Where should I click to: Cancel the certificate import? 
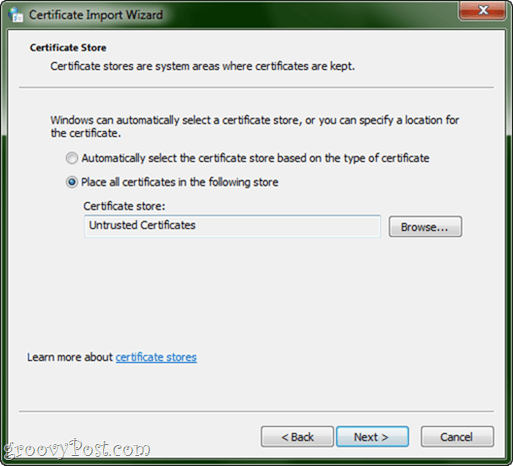[457, 437]
